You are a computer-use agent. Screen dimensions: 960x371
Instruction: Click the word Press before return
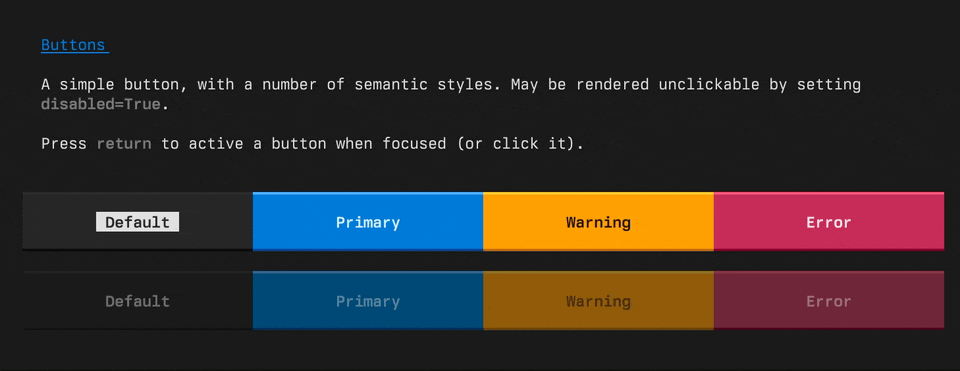click(64, 144)
